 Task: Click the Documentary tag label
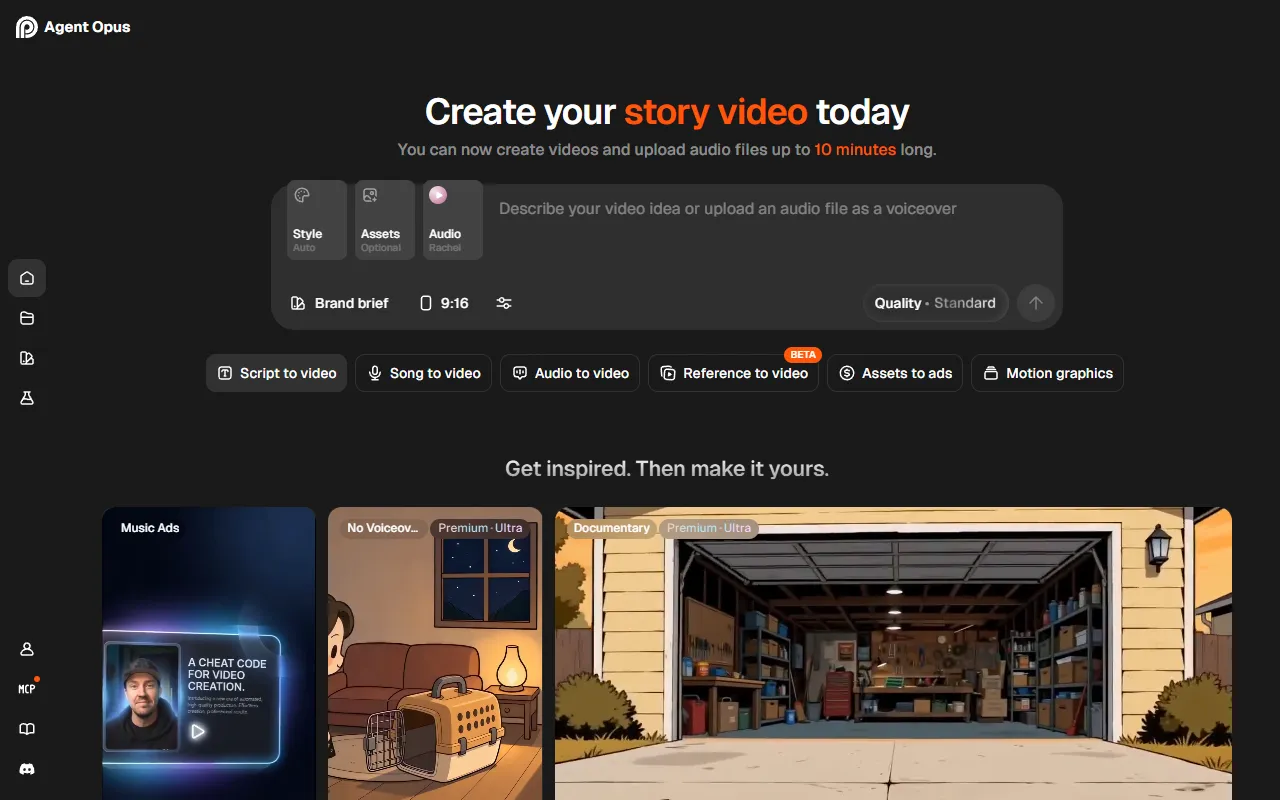tap(611, 528)
